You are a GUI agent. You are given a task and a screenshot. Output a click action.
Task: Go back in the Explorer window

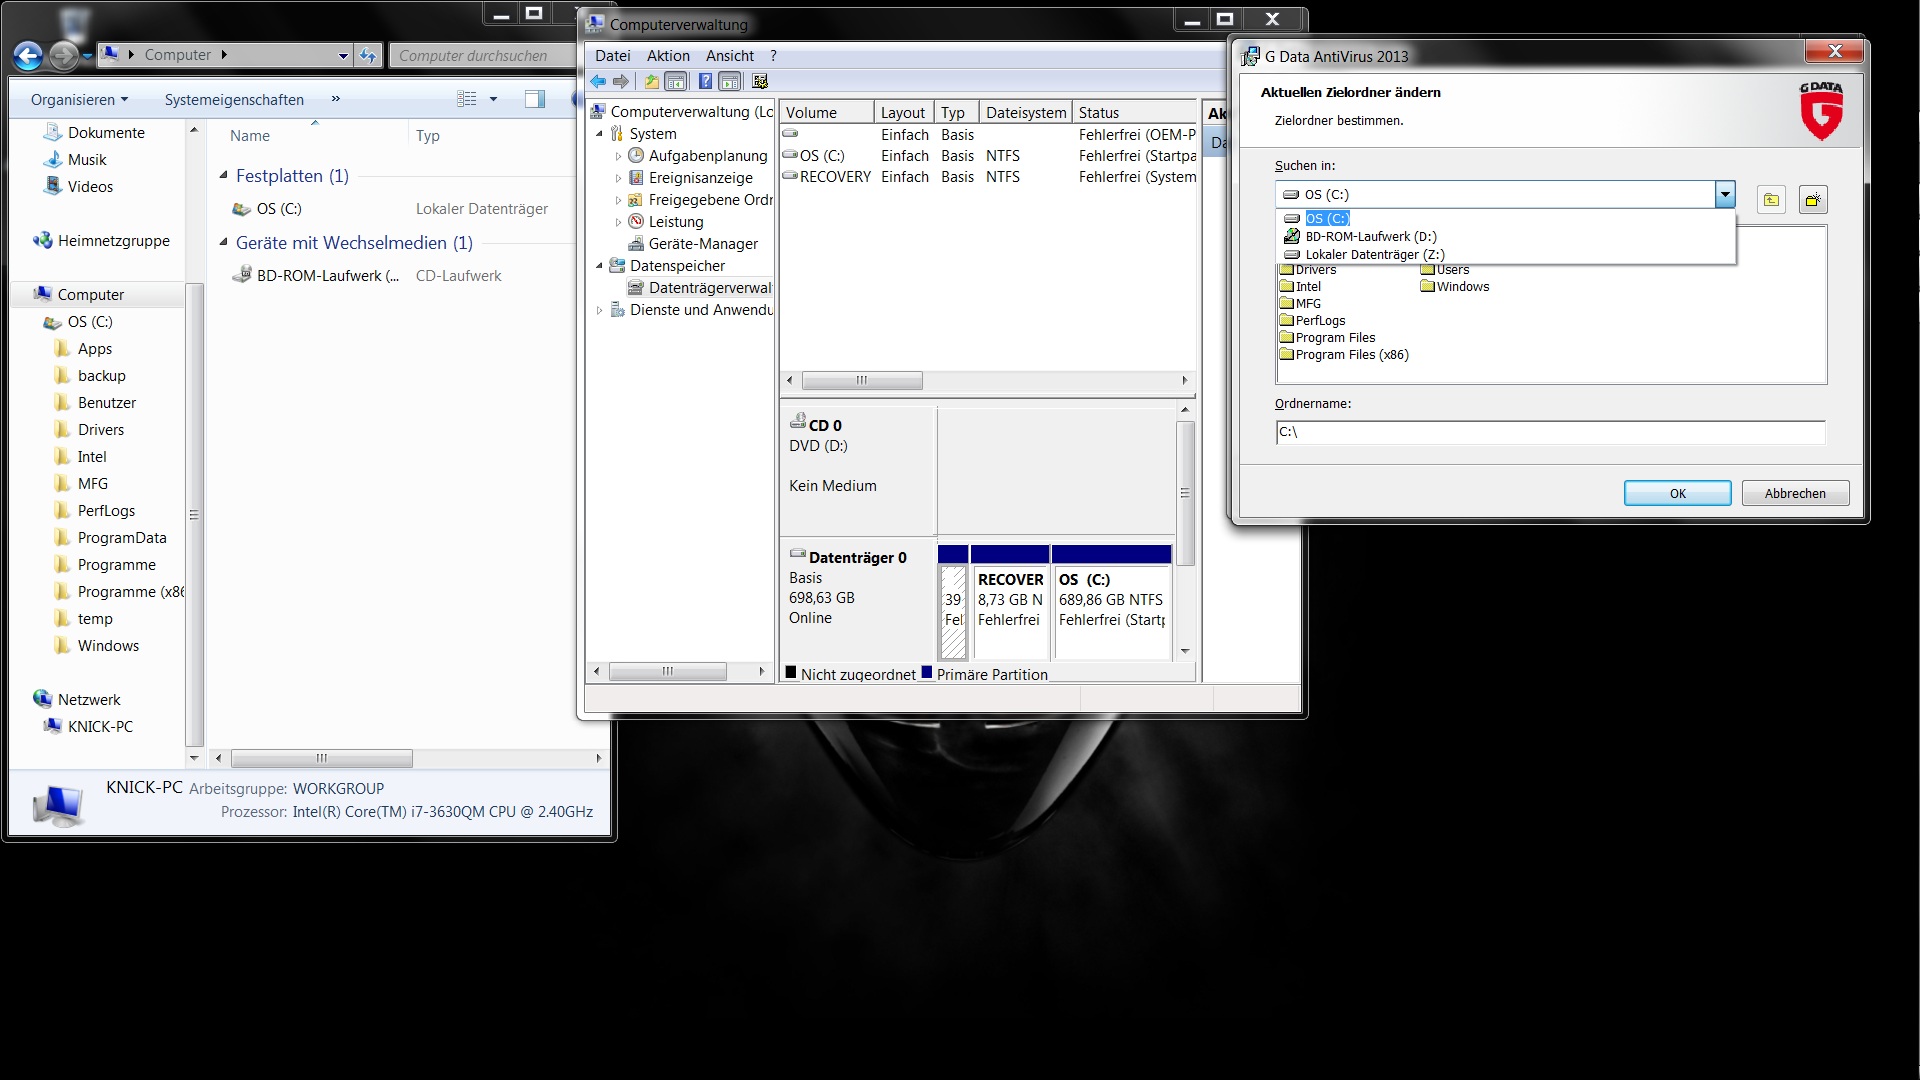28,56
